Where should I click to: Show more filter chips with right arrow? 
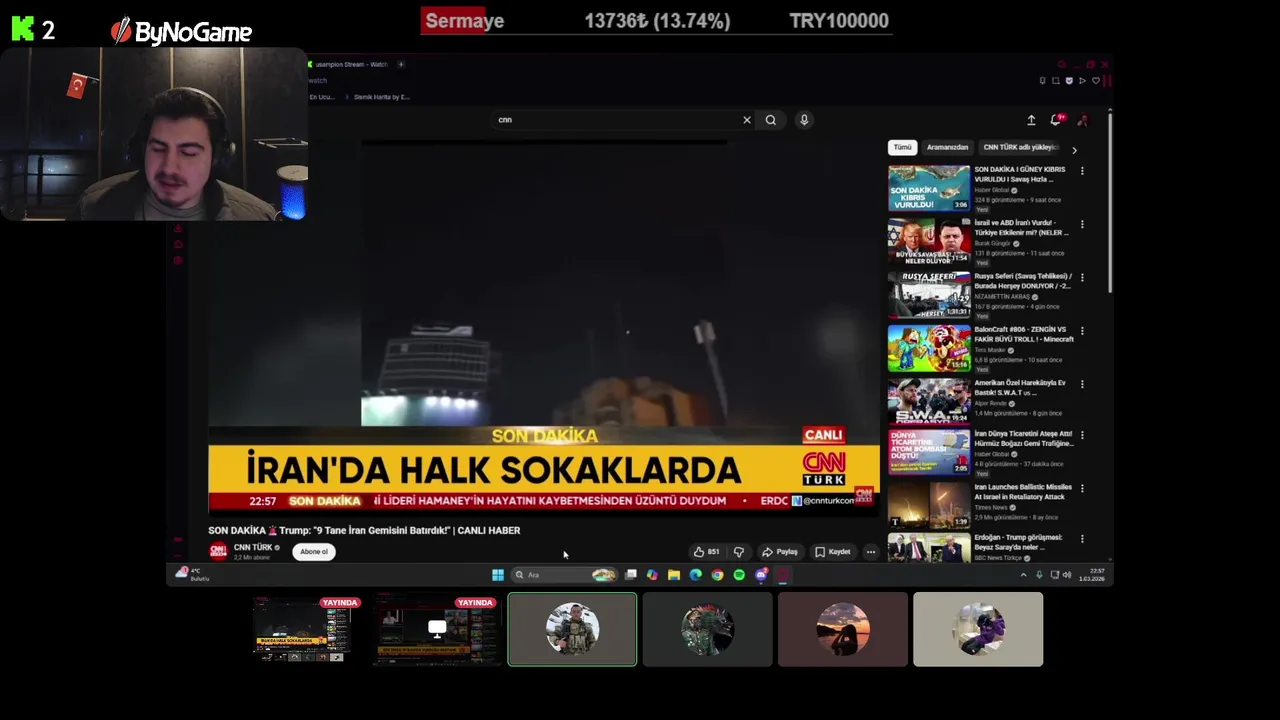coord(1074,150)
